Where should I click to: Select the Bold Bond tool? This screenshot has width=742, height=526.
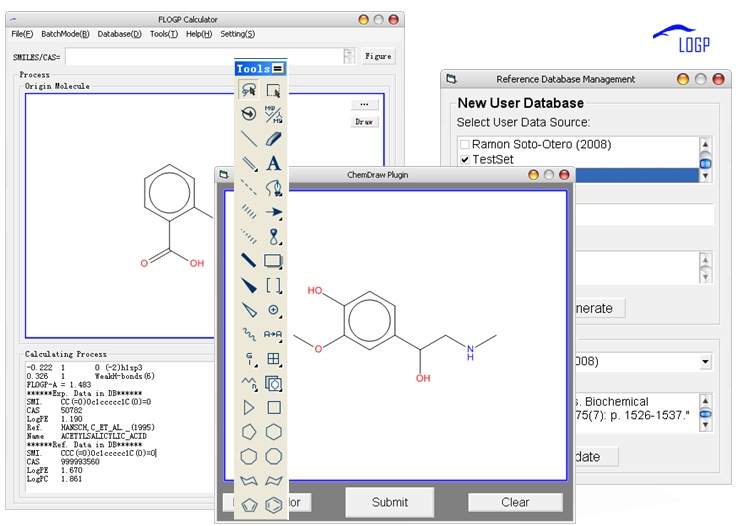(248, 261)
